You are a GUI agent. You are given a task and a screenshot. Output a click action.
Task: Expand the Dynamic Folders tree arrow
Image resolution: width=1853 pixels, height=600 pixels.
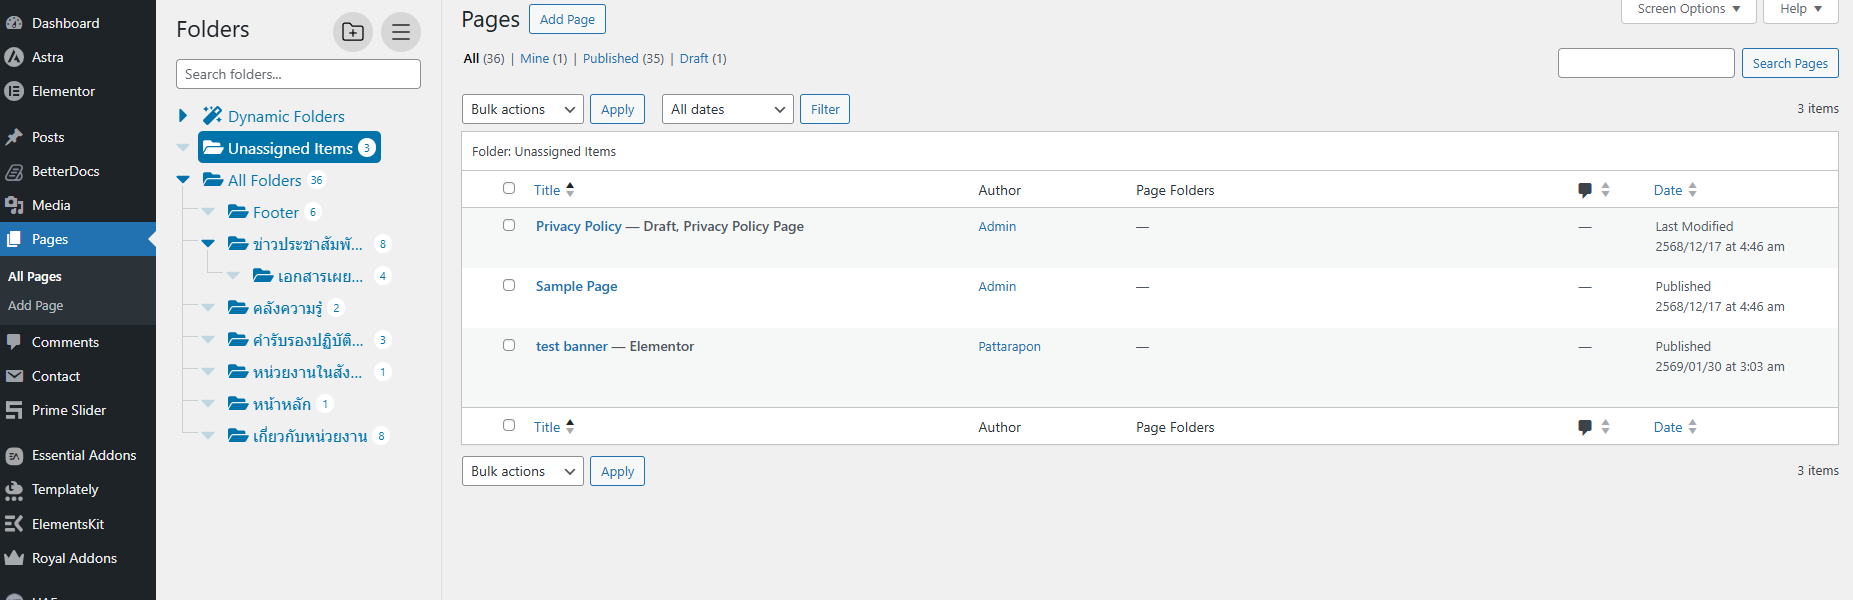(183, 116)
